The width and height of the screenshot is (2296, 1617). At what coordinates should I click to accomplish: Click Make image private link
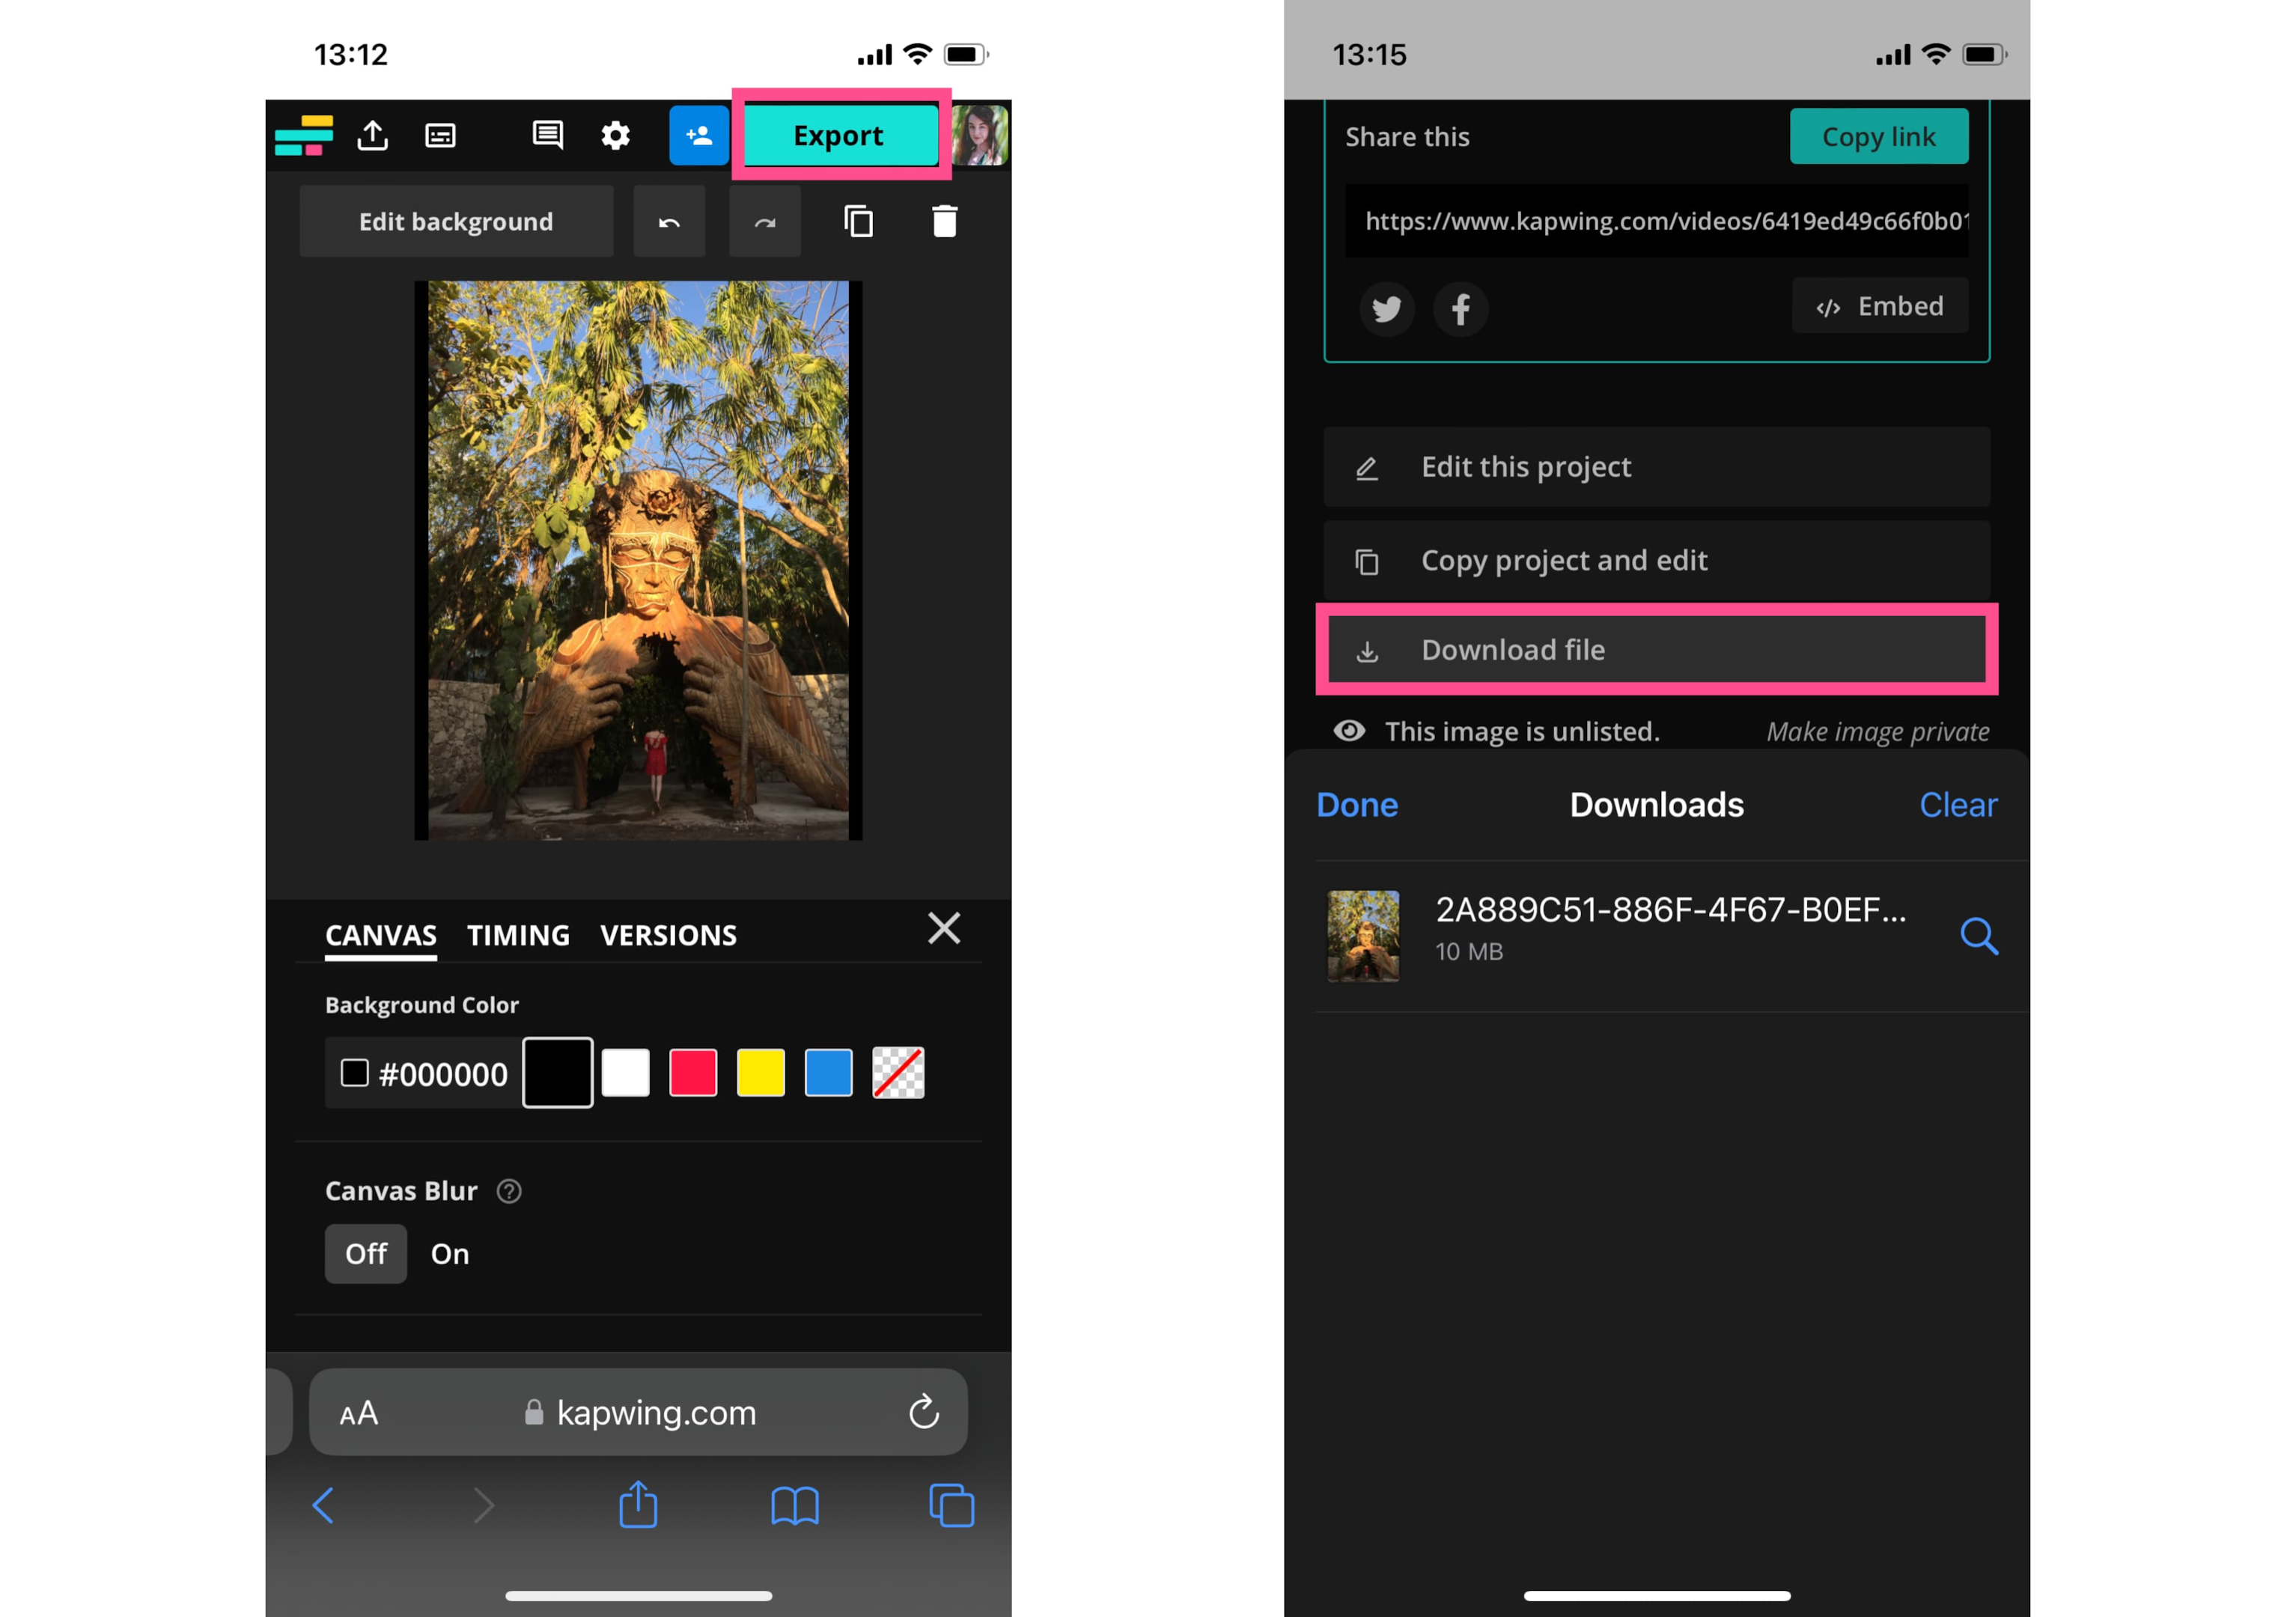(1877, 731)
